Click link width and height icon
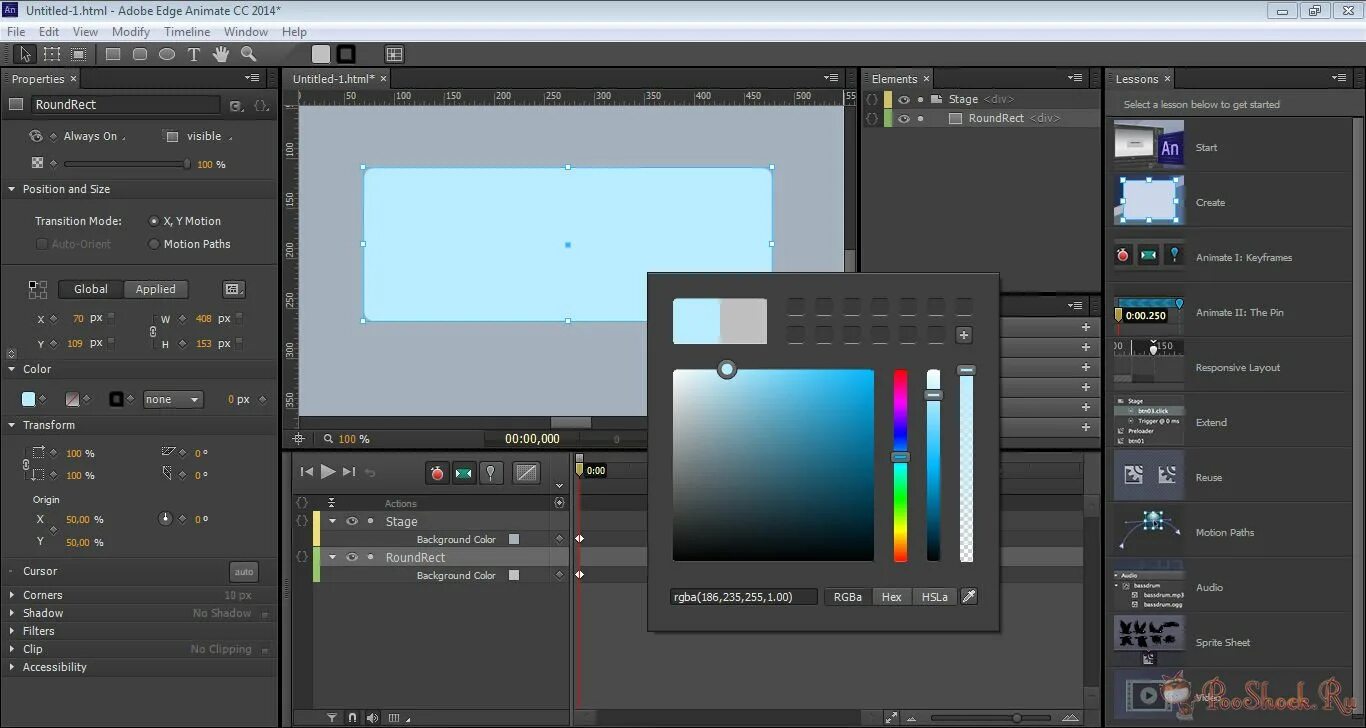The image size is (1366, 728). point(153,331)
